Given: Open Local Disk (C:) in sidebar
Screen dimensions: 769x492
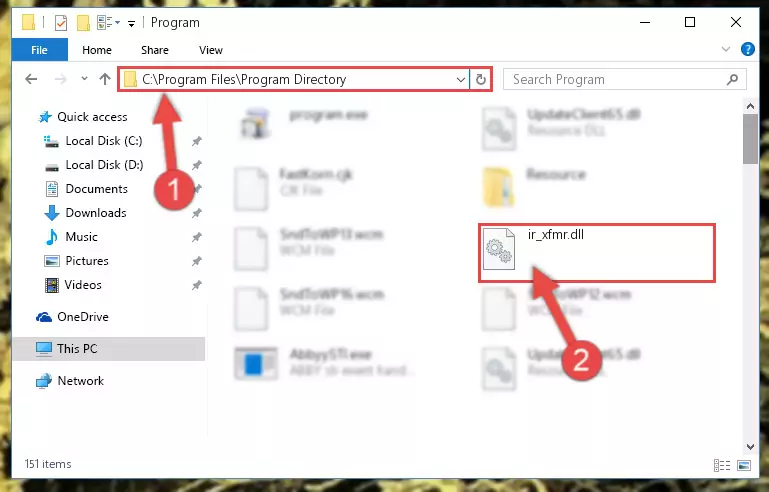Looking at the screenshot, I should click(104, 141).
